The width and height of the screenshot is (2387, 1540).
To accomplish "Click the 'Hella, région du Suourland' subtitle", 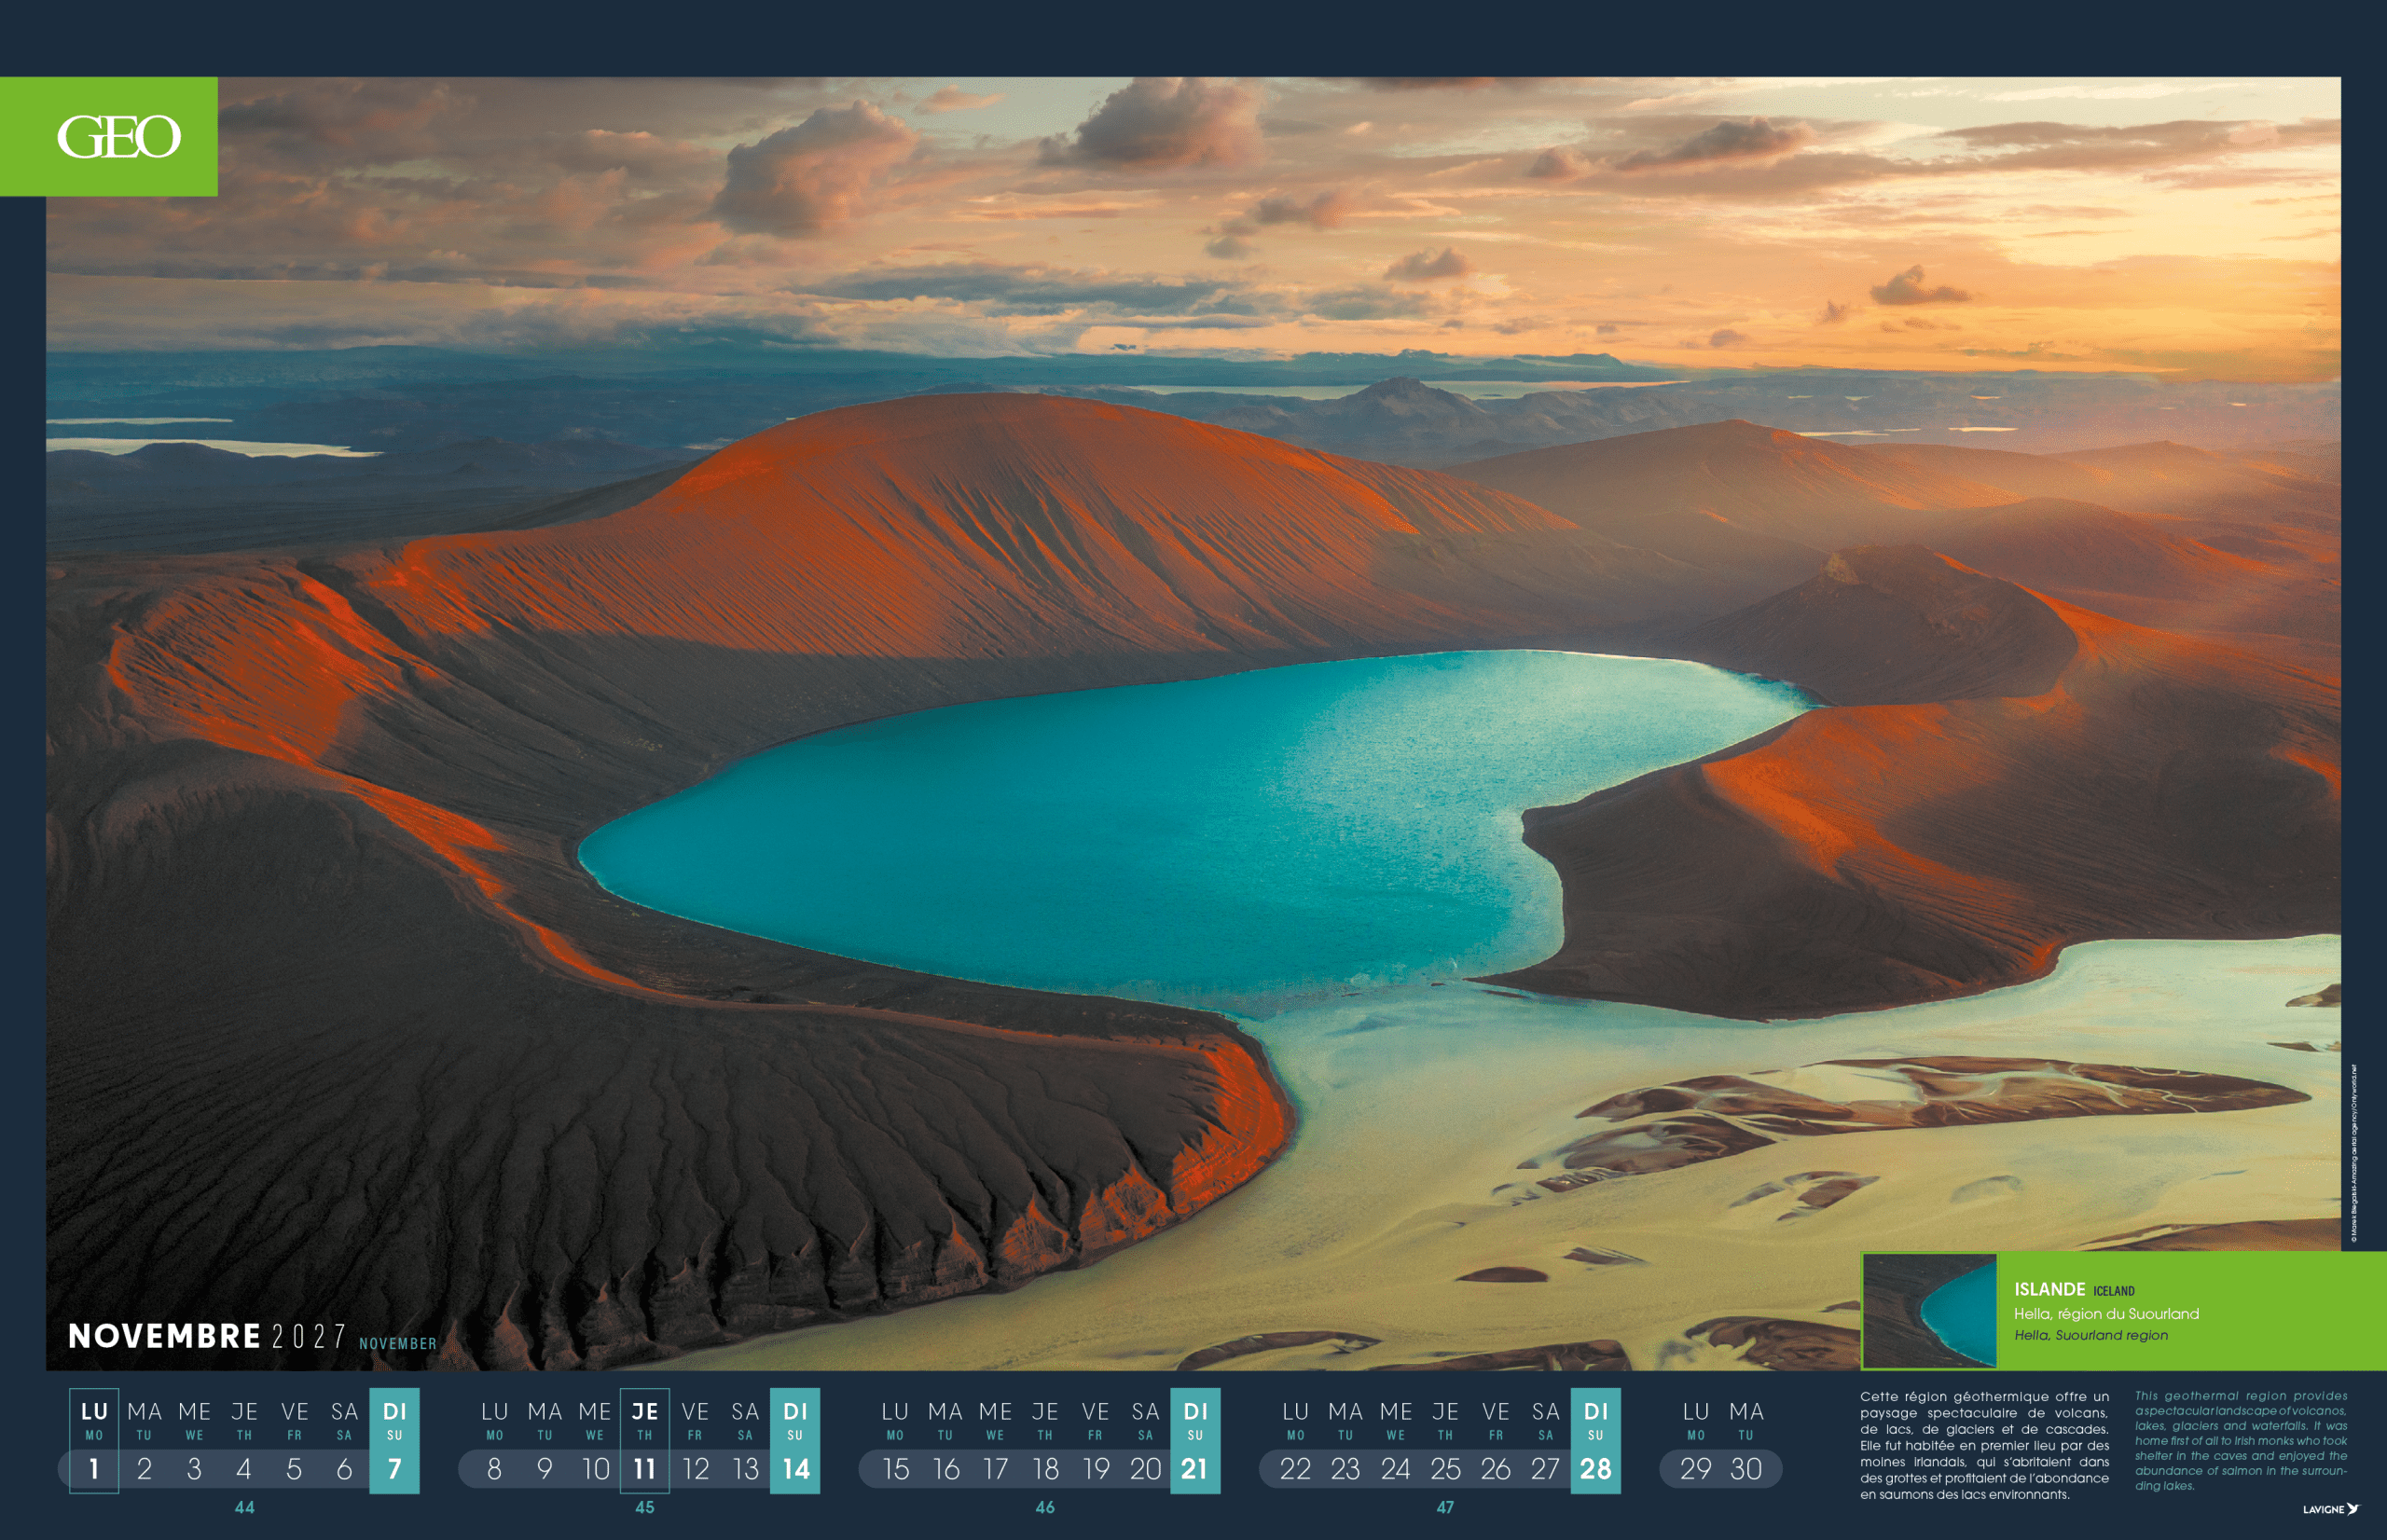I will [x=2105, y=1313].
